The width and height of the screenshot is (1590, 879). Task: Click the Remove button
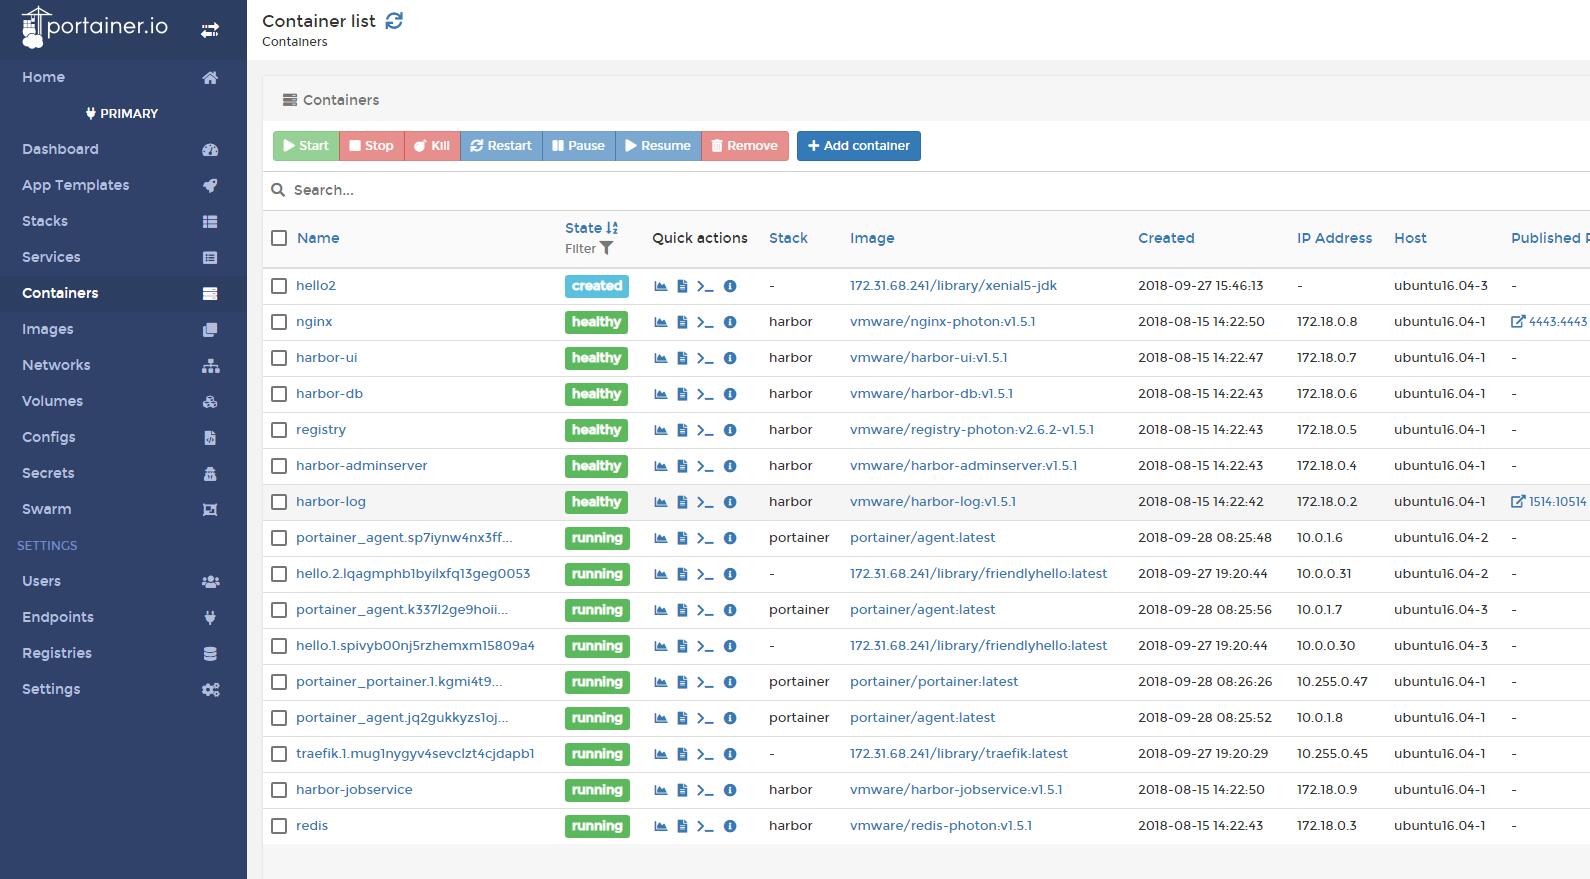(x=745, y=146)
